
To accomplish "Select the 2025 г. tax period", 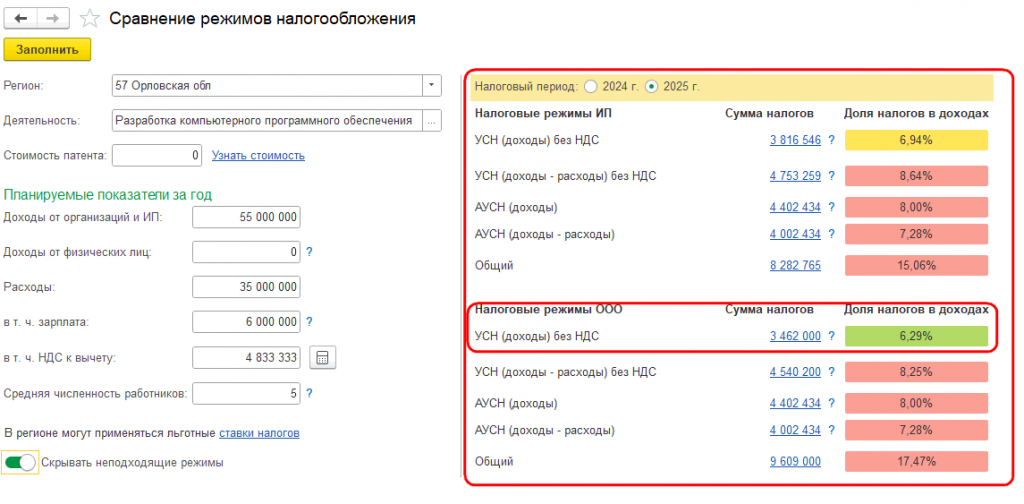I will (x=651, y=86).
